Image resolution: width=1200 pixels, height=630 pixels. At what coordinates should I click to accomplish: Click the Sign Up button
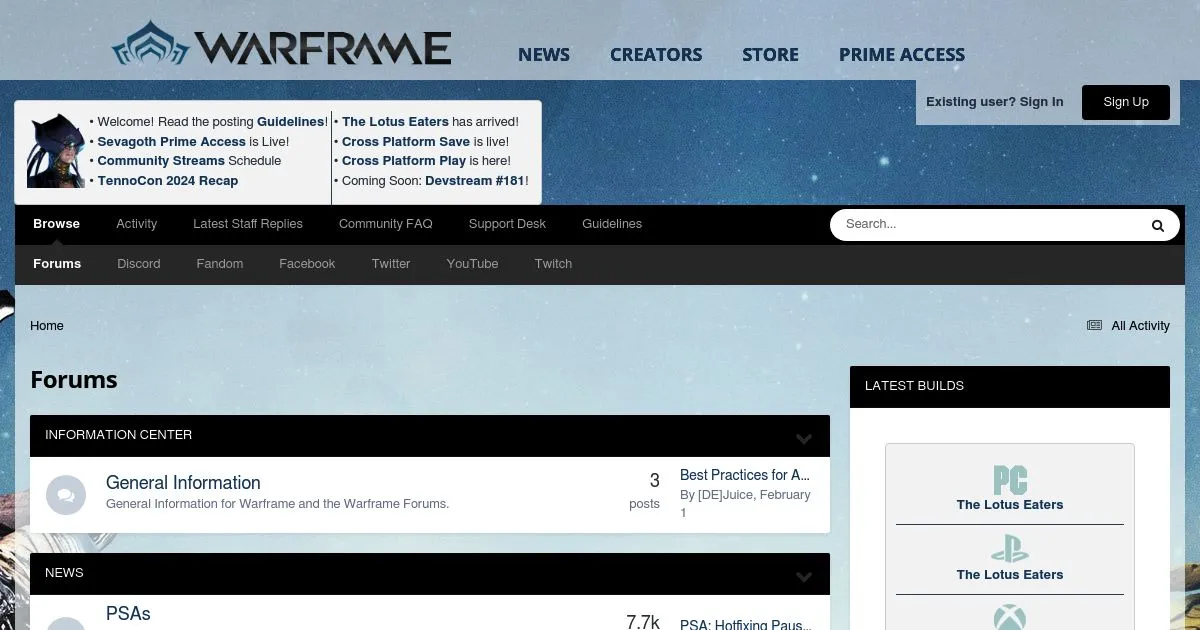[1126, 102]
